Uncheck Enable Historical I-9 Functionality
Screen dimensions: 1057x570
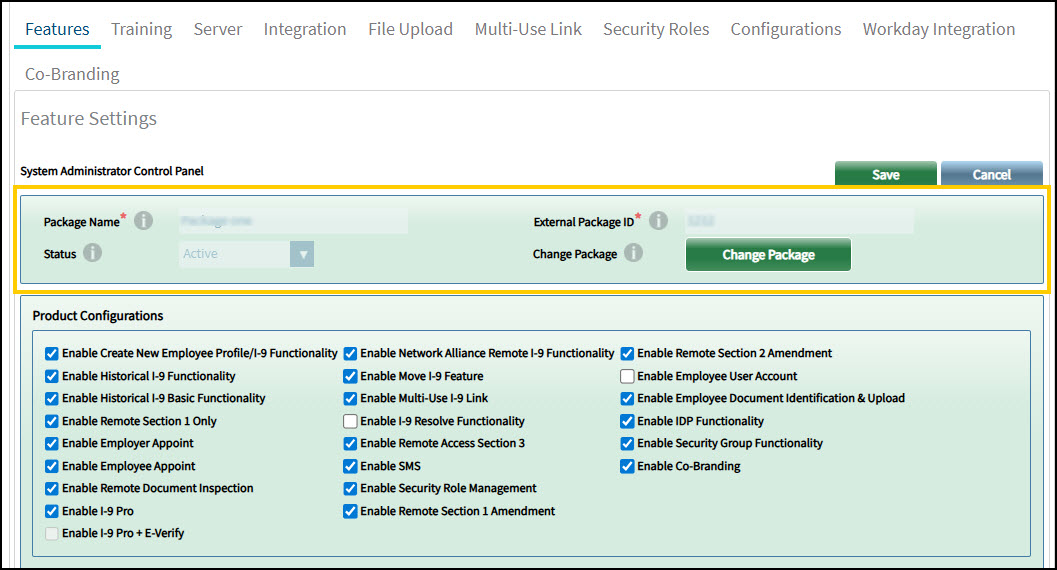[x=52, y=376]
